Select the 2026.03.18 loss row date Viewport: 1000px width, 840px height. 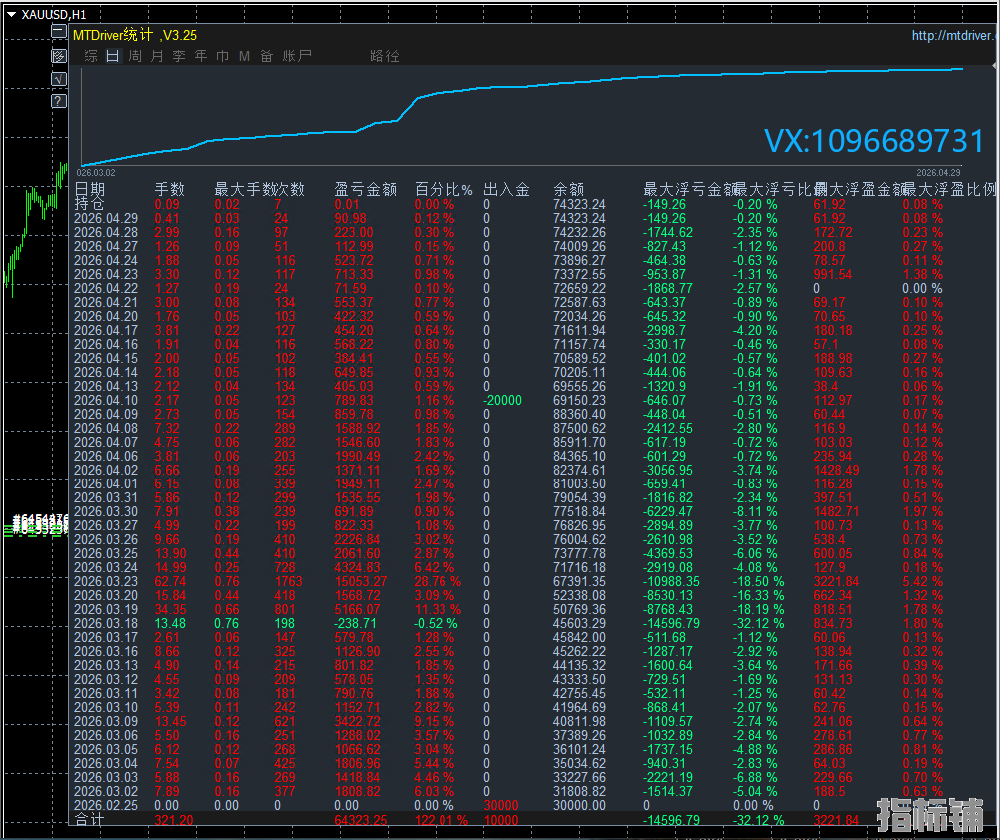tap(106, 623)
